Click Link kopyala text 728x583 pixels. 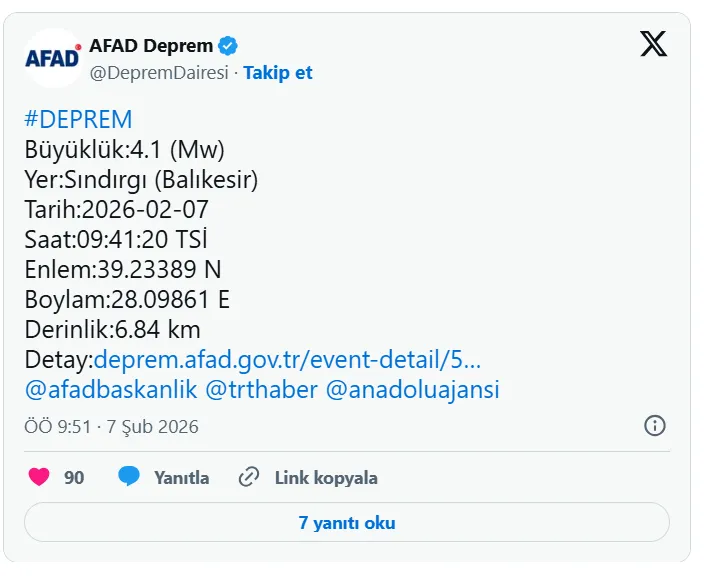pyautogui.click(x=326, y=478)
